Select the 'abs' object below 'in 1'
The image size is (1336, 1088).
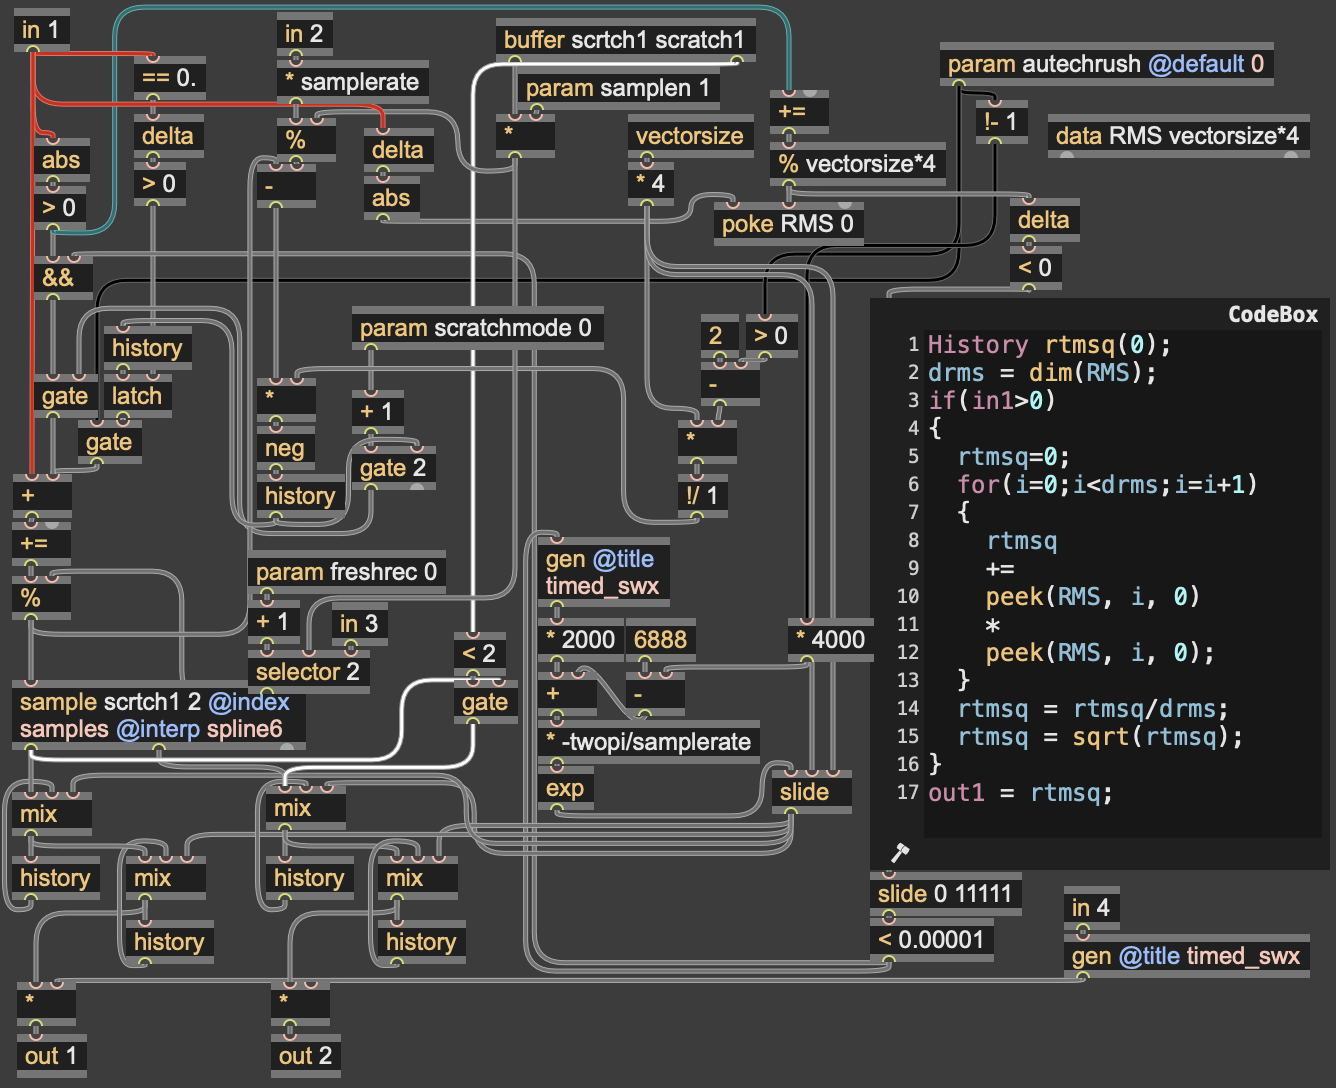click(62, 160)
